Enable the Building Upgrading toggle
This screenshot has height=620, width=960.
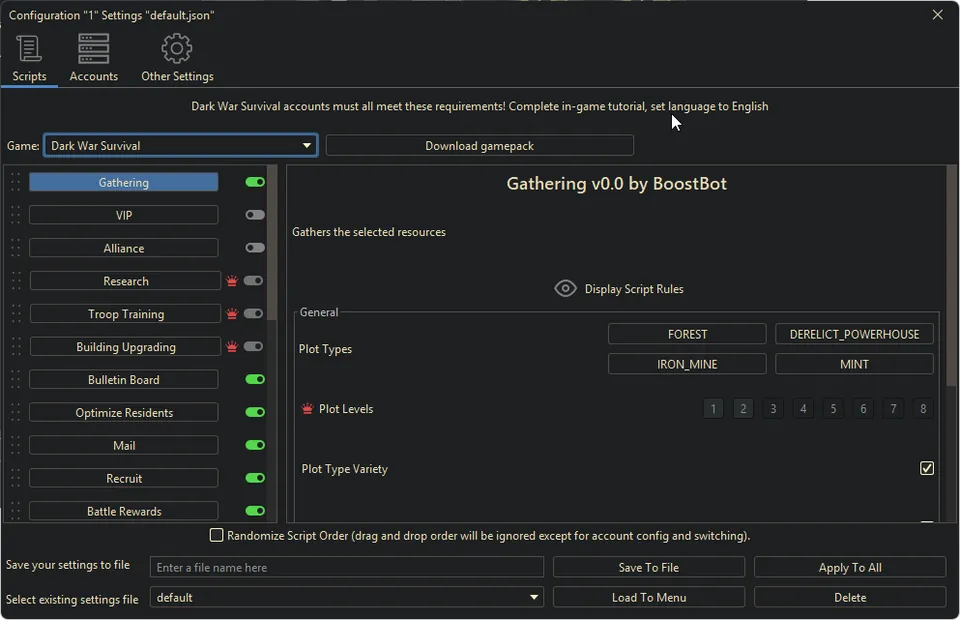coord(253,346)
